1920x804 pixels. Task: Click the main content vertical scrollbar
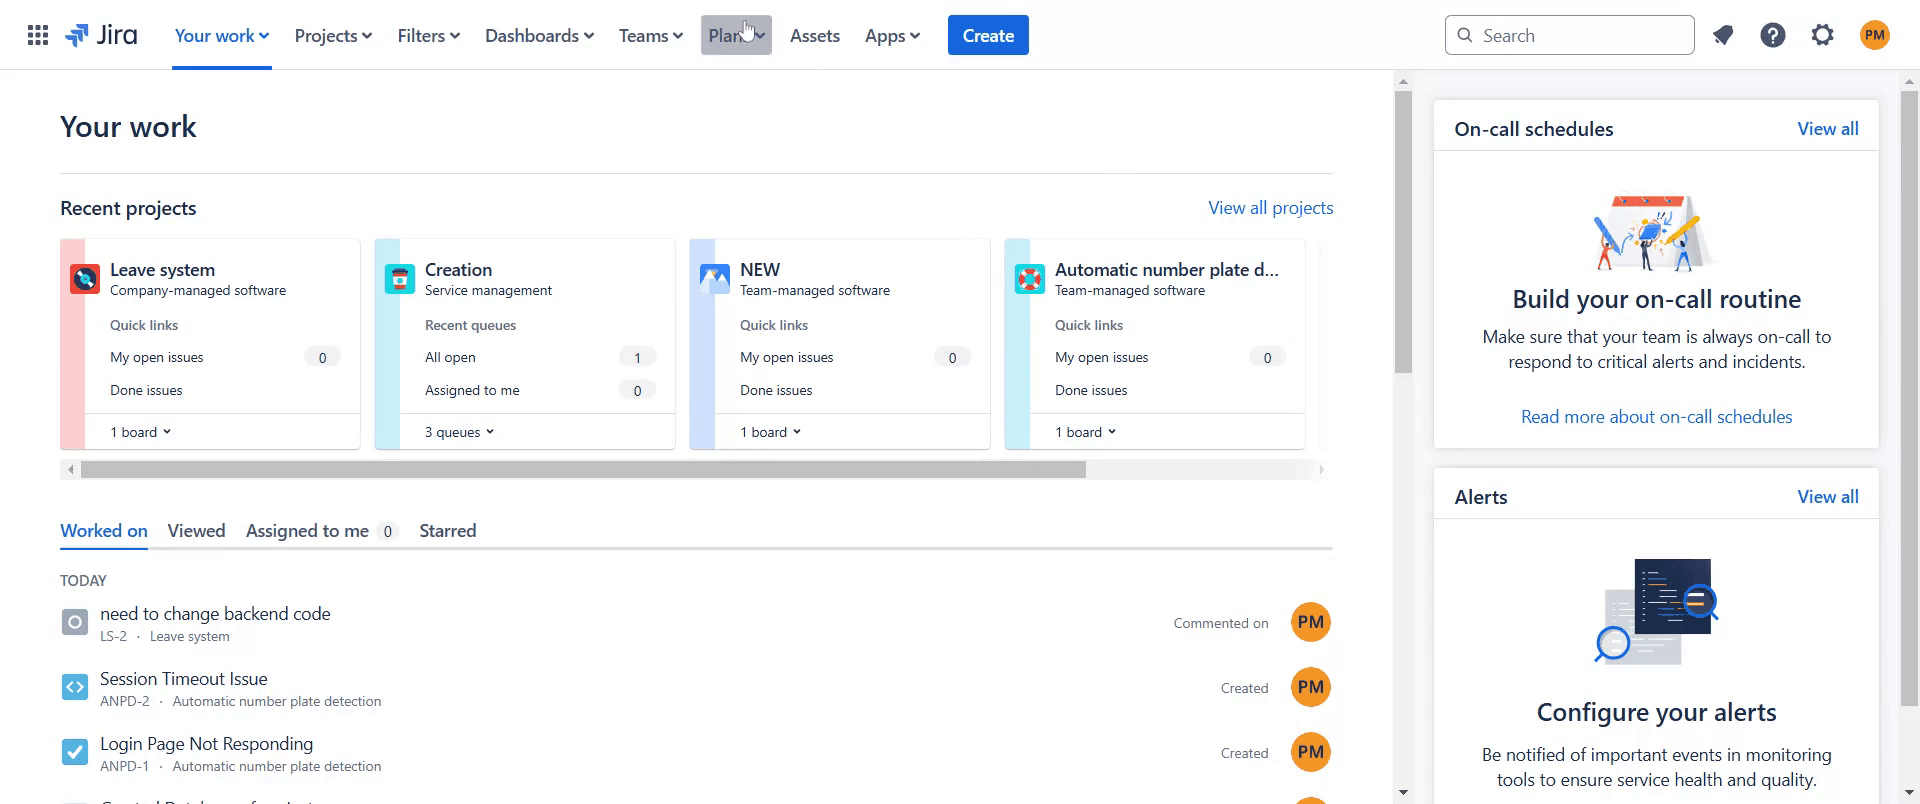[1404, 232]
